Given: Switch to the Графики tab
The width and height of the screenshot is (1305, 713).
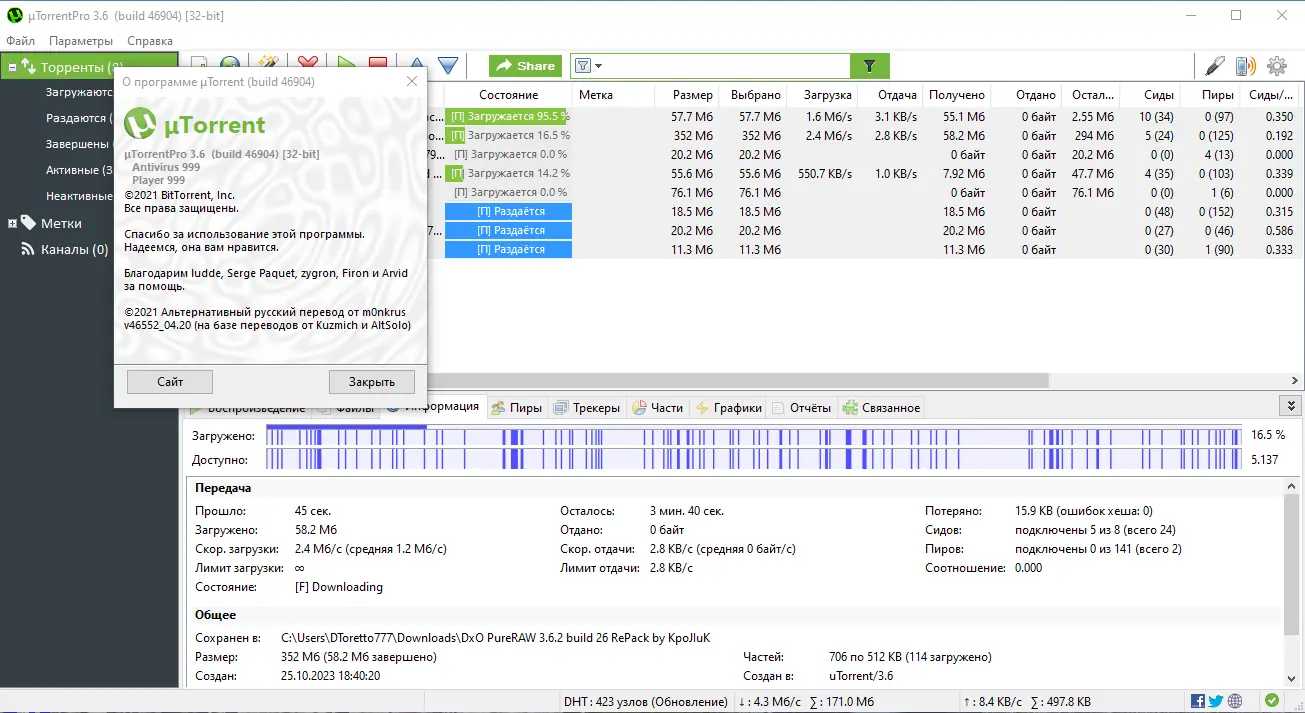Looking at the screenshot, I should click(728, 407).
